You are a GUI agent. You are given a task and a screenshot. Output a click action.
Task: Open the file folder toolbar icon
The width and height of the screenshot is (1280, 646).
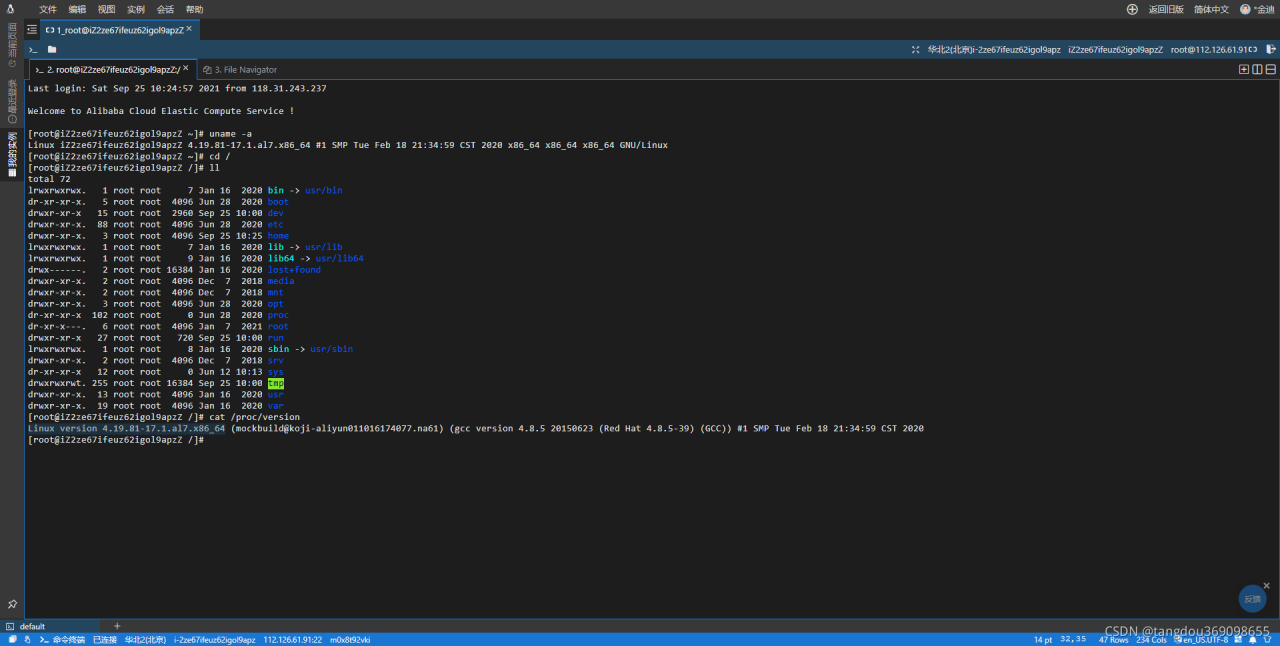click(52, 49)
